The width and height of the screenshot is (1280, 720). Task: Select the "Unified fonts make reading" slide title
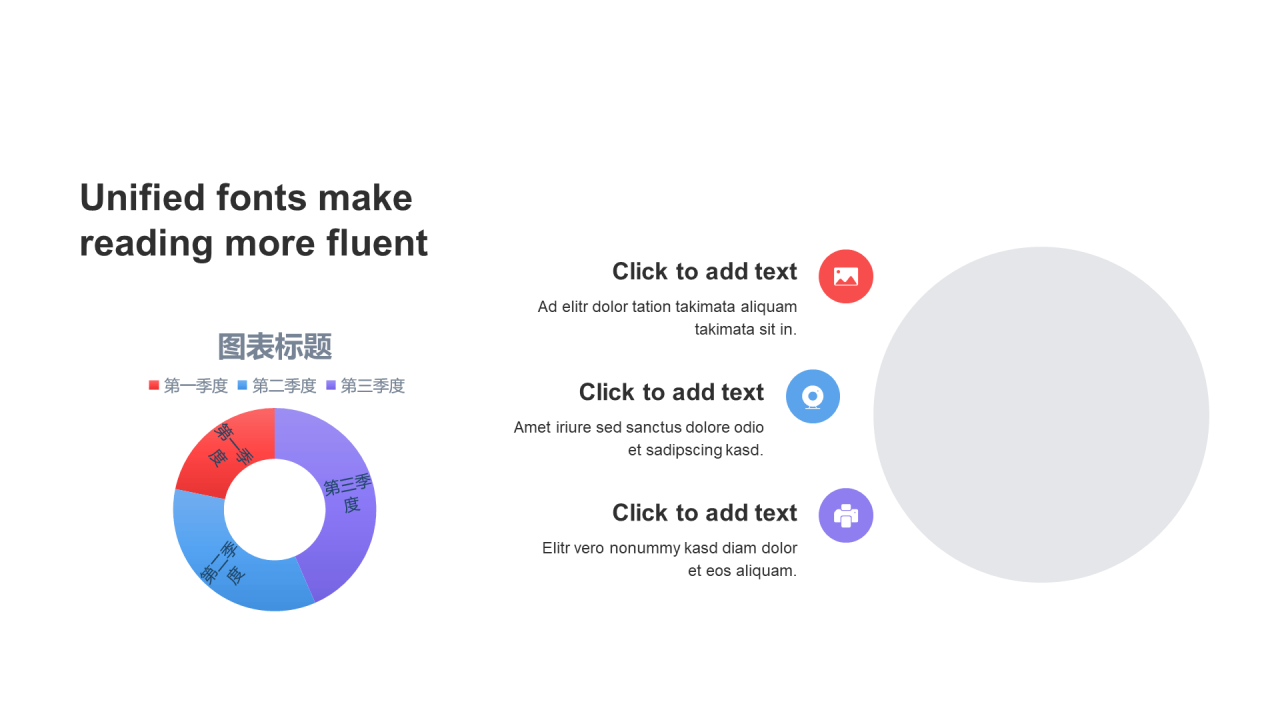[x=254, y=220]
